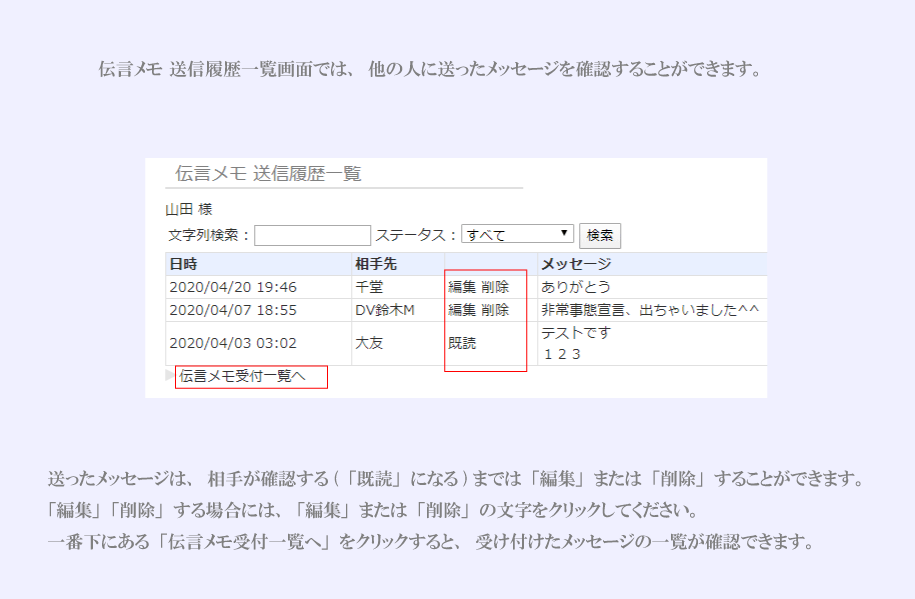This screenshot has width=915, height=599.
Task: Select the date 2020/04/20 19:46
Action: click(x=233, y=287)
